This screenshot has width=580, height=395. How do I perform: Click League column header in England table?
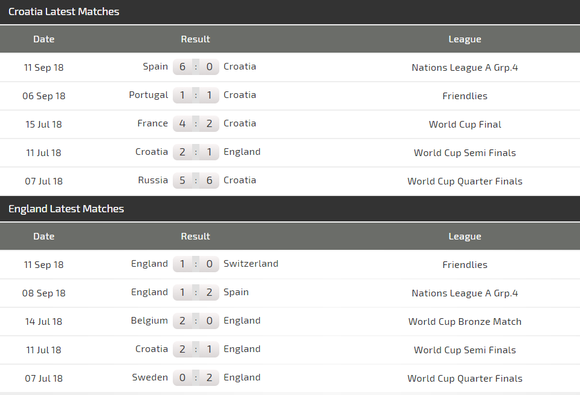point(465,236)
